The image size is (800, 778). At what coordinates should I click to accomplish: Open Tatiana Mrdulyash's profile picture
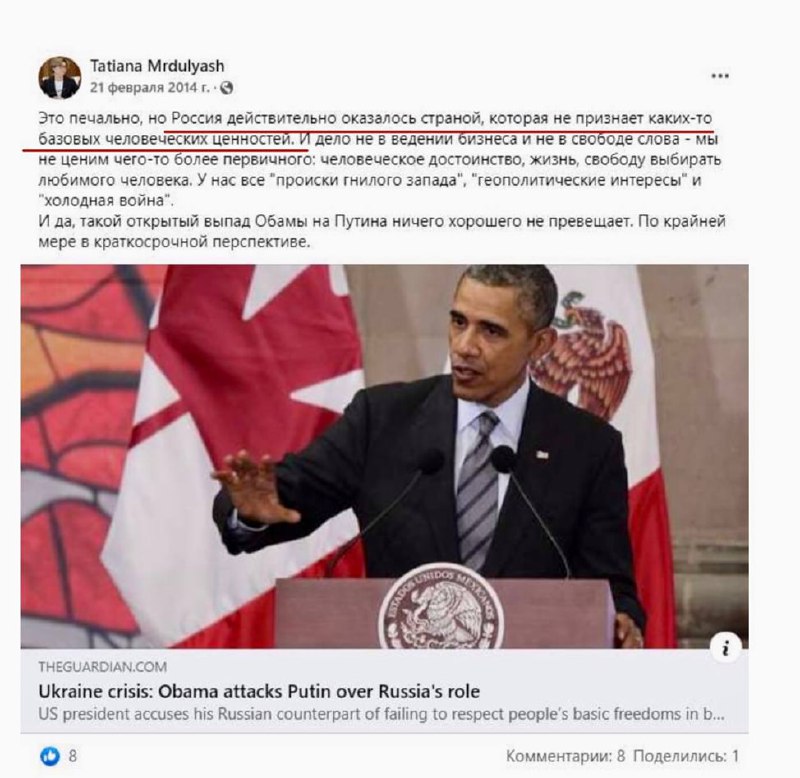(60, 78)
